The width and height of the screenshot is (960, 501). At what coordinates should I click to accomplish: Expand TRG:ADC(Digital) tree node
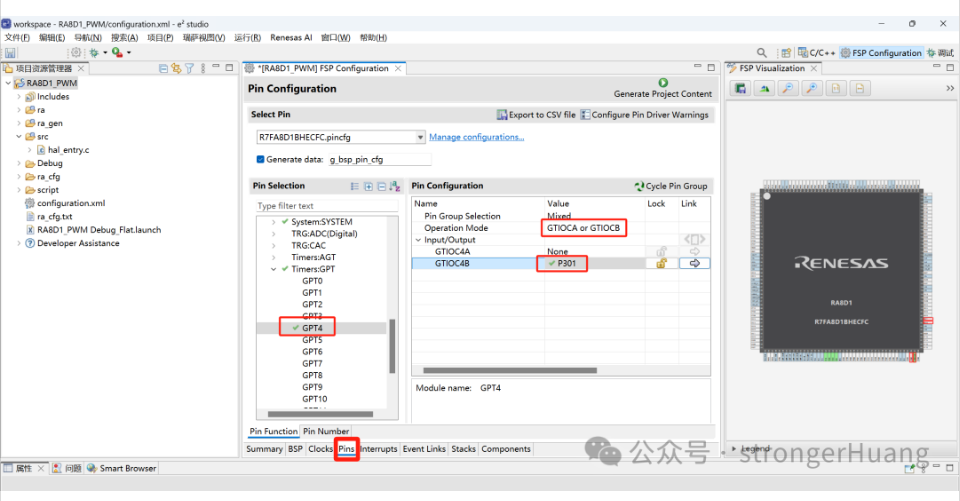click(x=273, y=233)
